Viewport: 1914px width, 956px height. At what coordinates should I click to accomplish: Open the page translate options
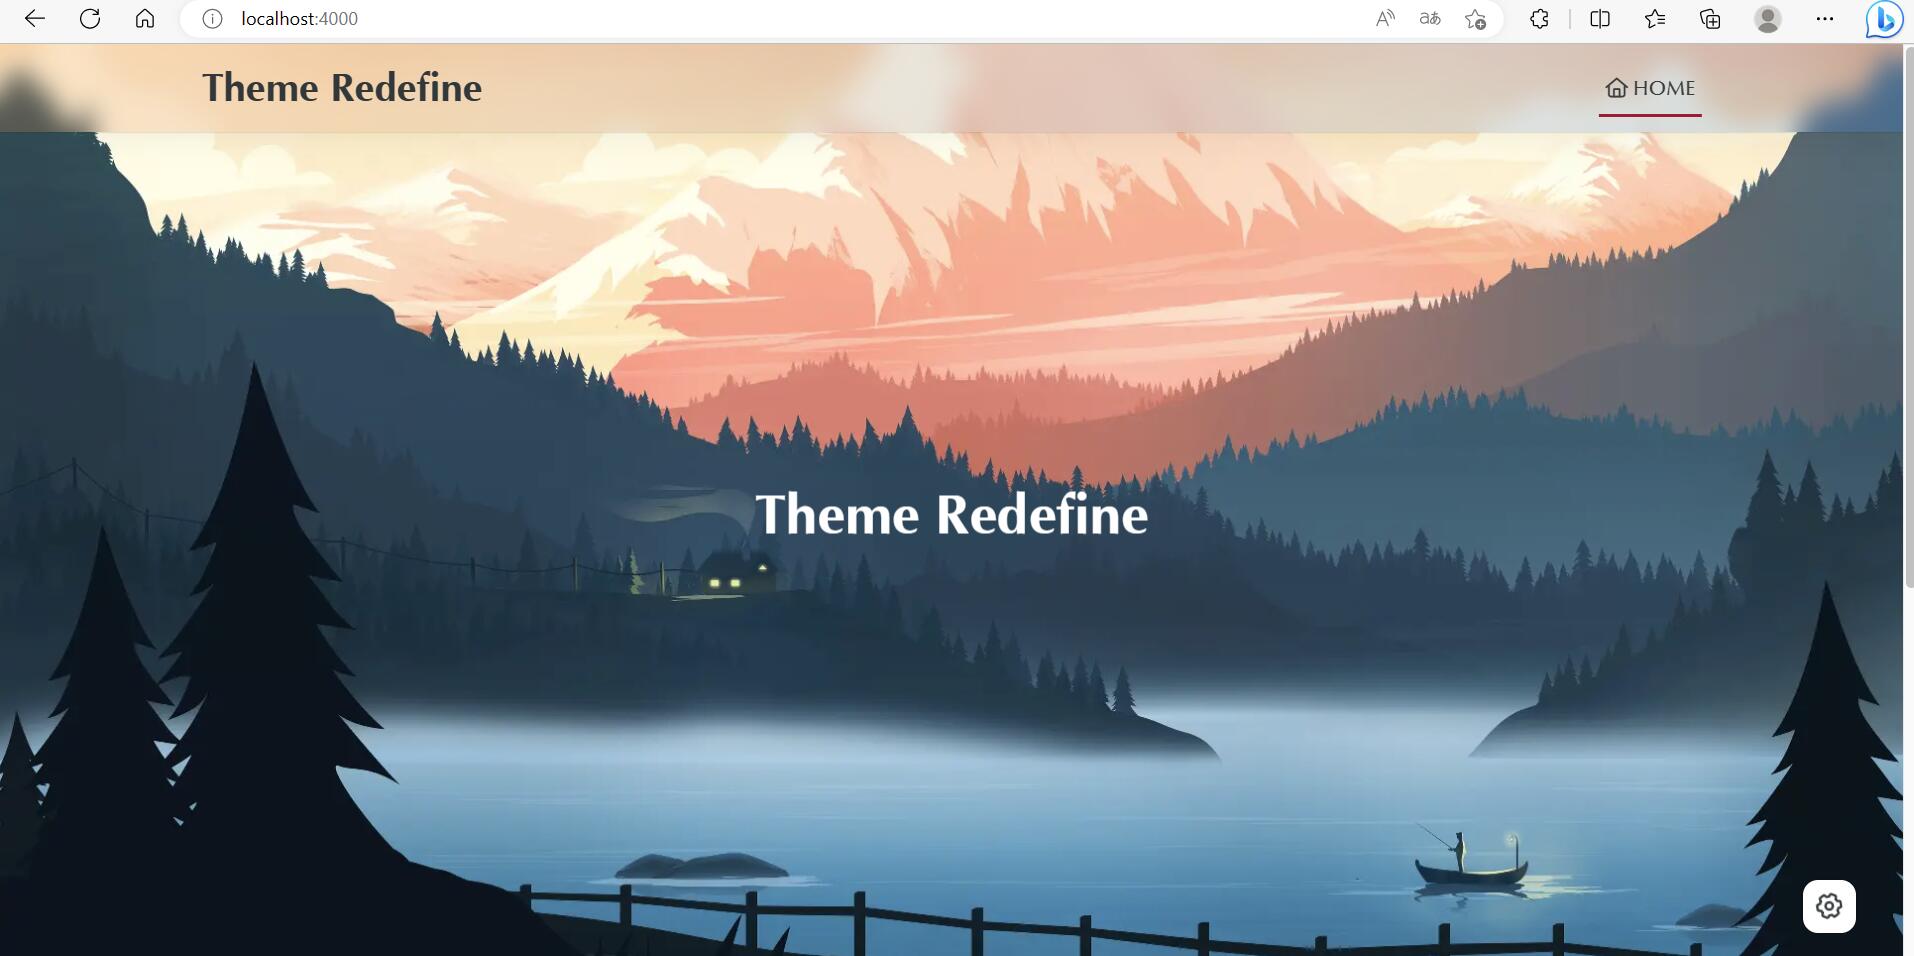point(1430,19)
